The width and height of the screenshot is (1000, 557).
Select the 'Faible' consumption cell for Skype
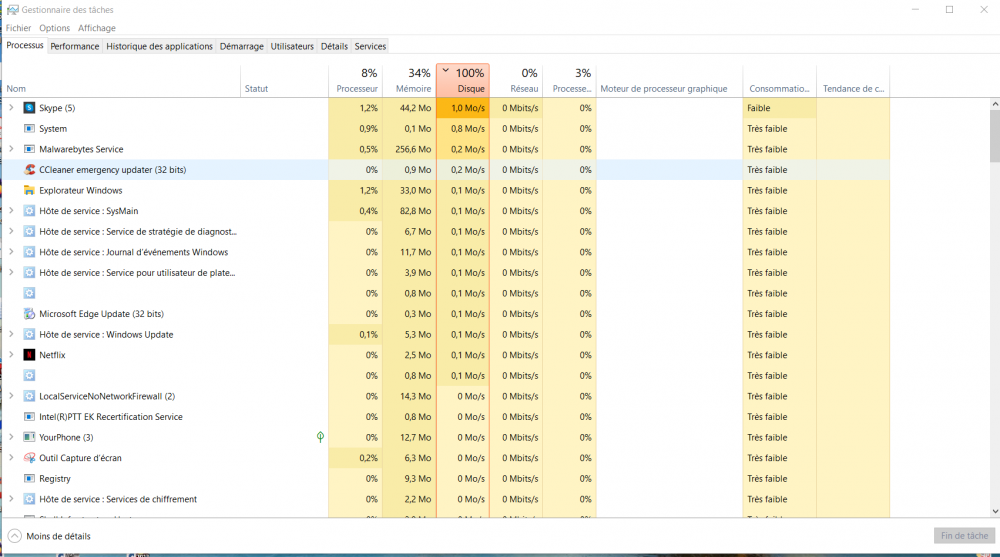[779, 108]
